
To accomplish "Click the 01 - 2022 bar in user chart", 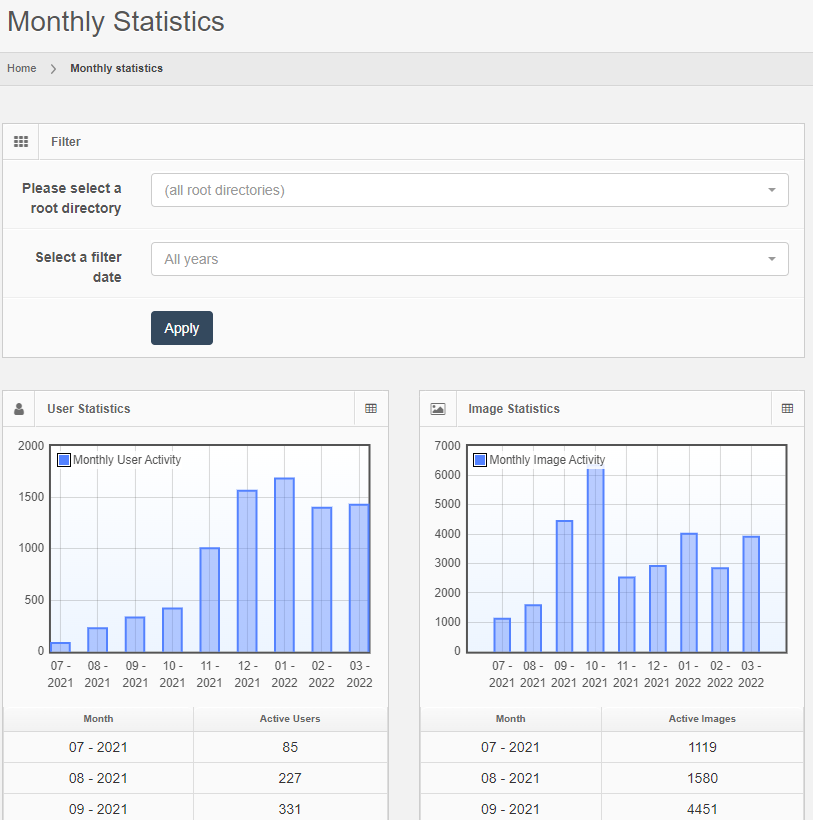I will pos(284,565).
